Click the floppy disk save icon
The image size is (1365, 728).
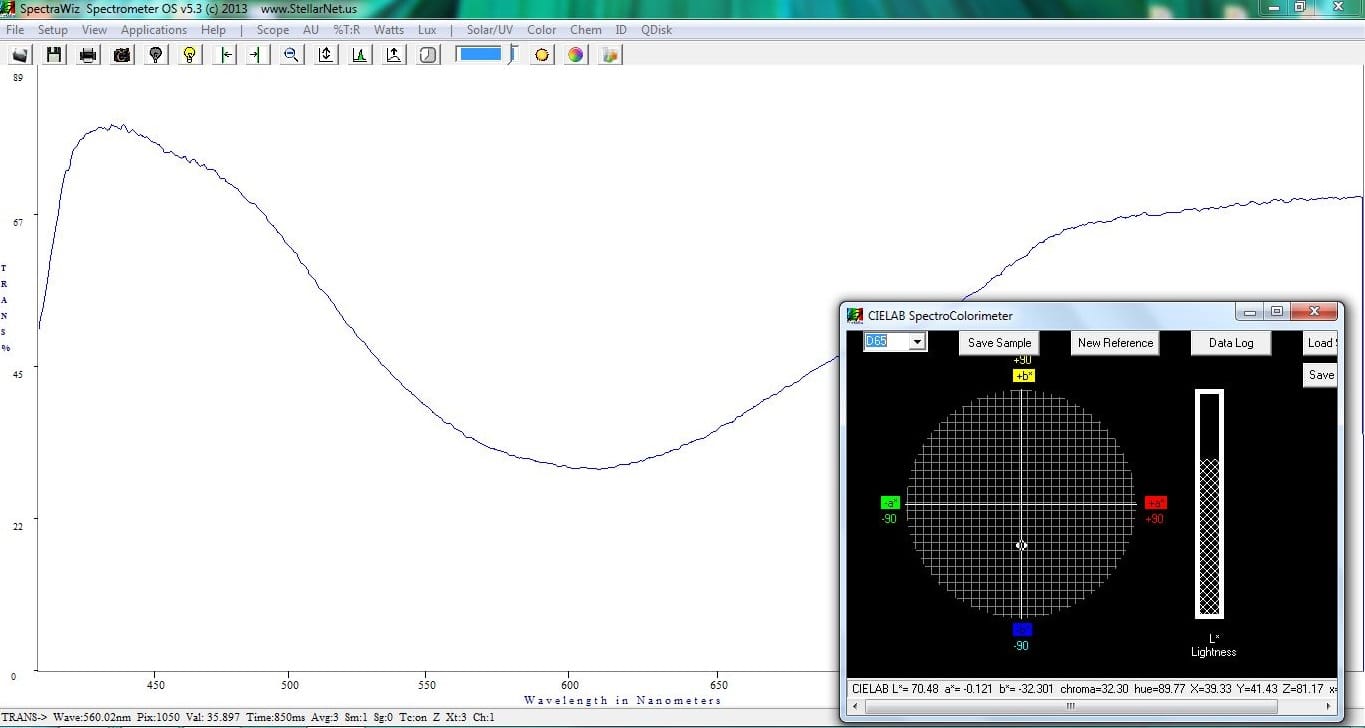point(54,55)
